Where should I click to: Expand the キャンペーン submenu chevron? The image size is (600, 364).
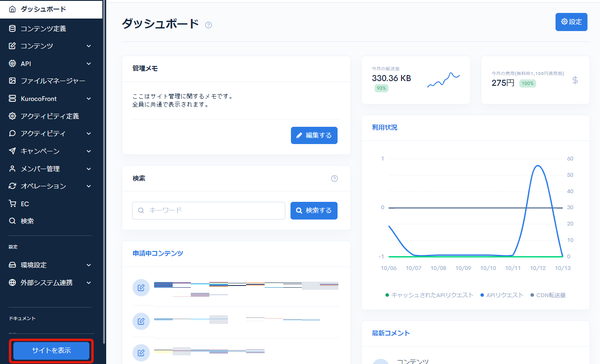point(89,151)
